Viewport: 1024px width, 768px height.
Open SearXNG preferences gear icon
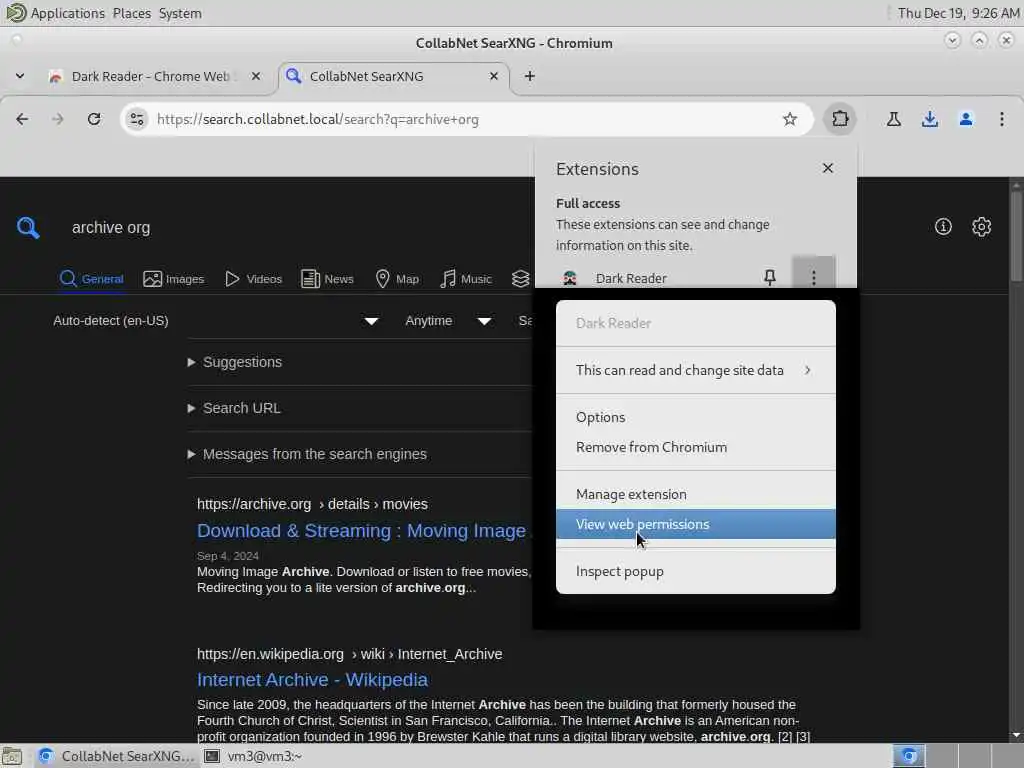pos(981,227)
